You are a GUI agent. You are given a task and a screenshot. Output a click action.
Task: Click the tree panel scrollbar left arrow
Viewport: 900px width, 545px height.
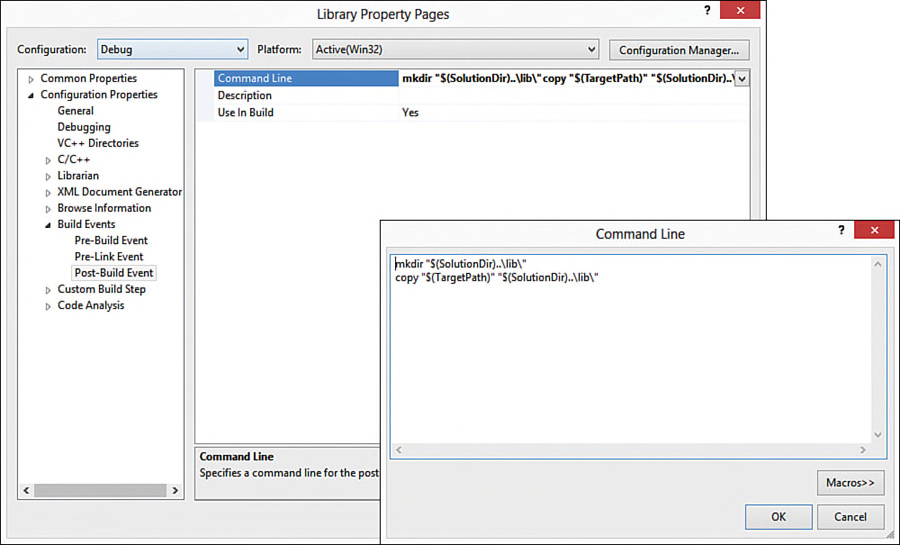26,490
